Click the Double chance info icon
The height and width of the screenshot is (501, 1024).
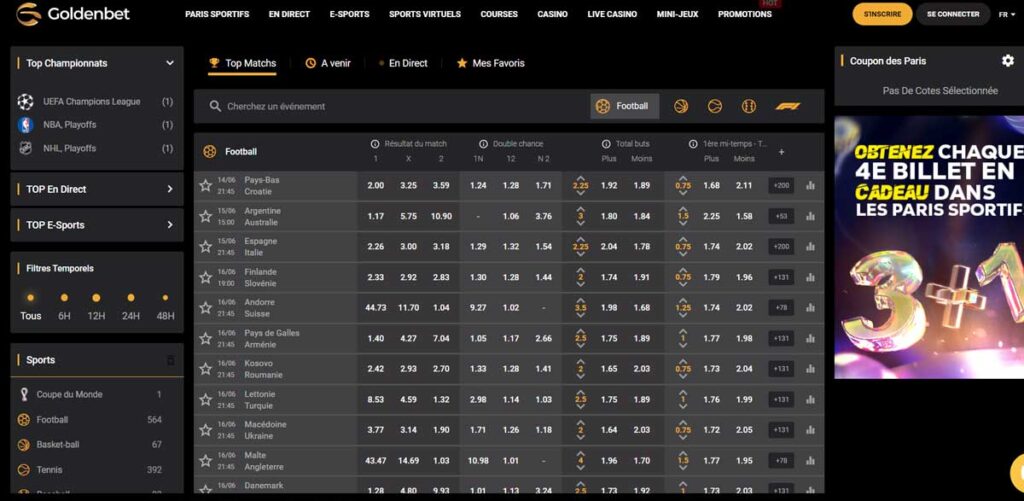click(x=483, y=144)
